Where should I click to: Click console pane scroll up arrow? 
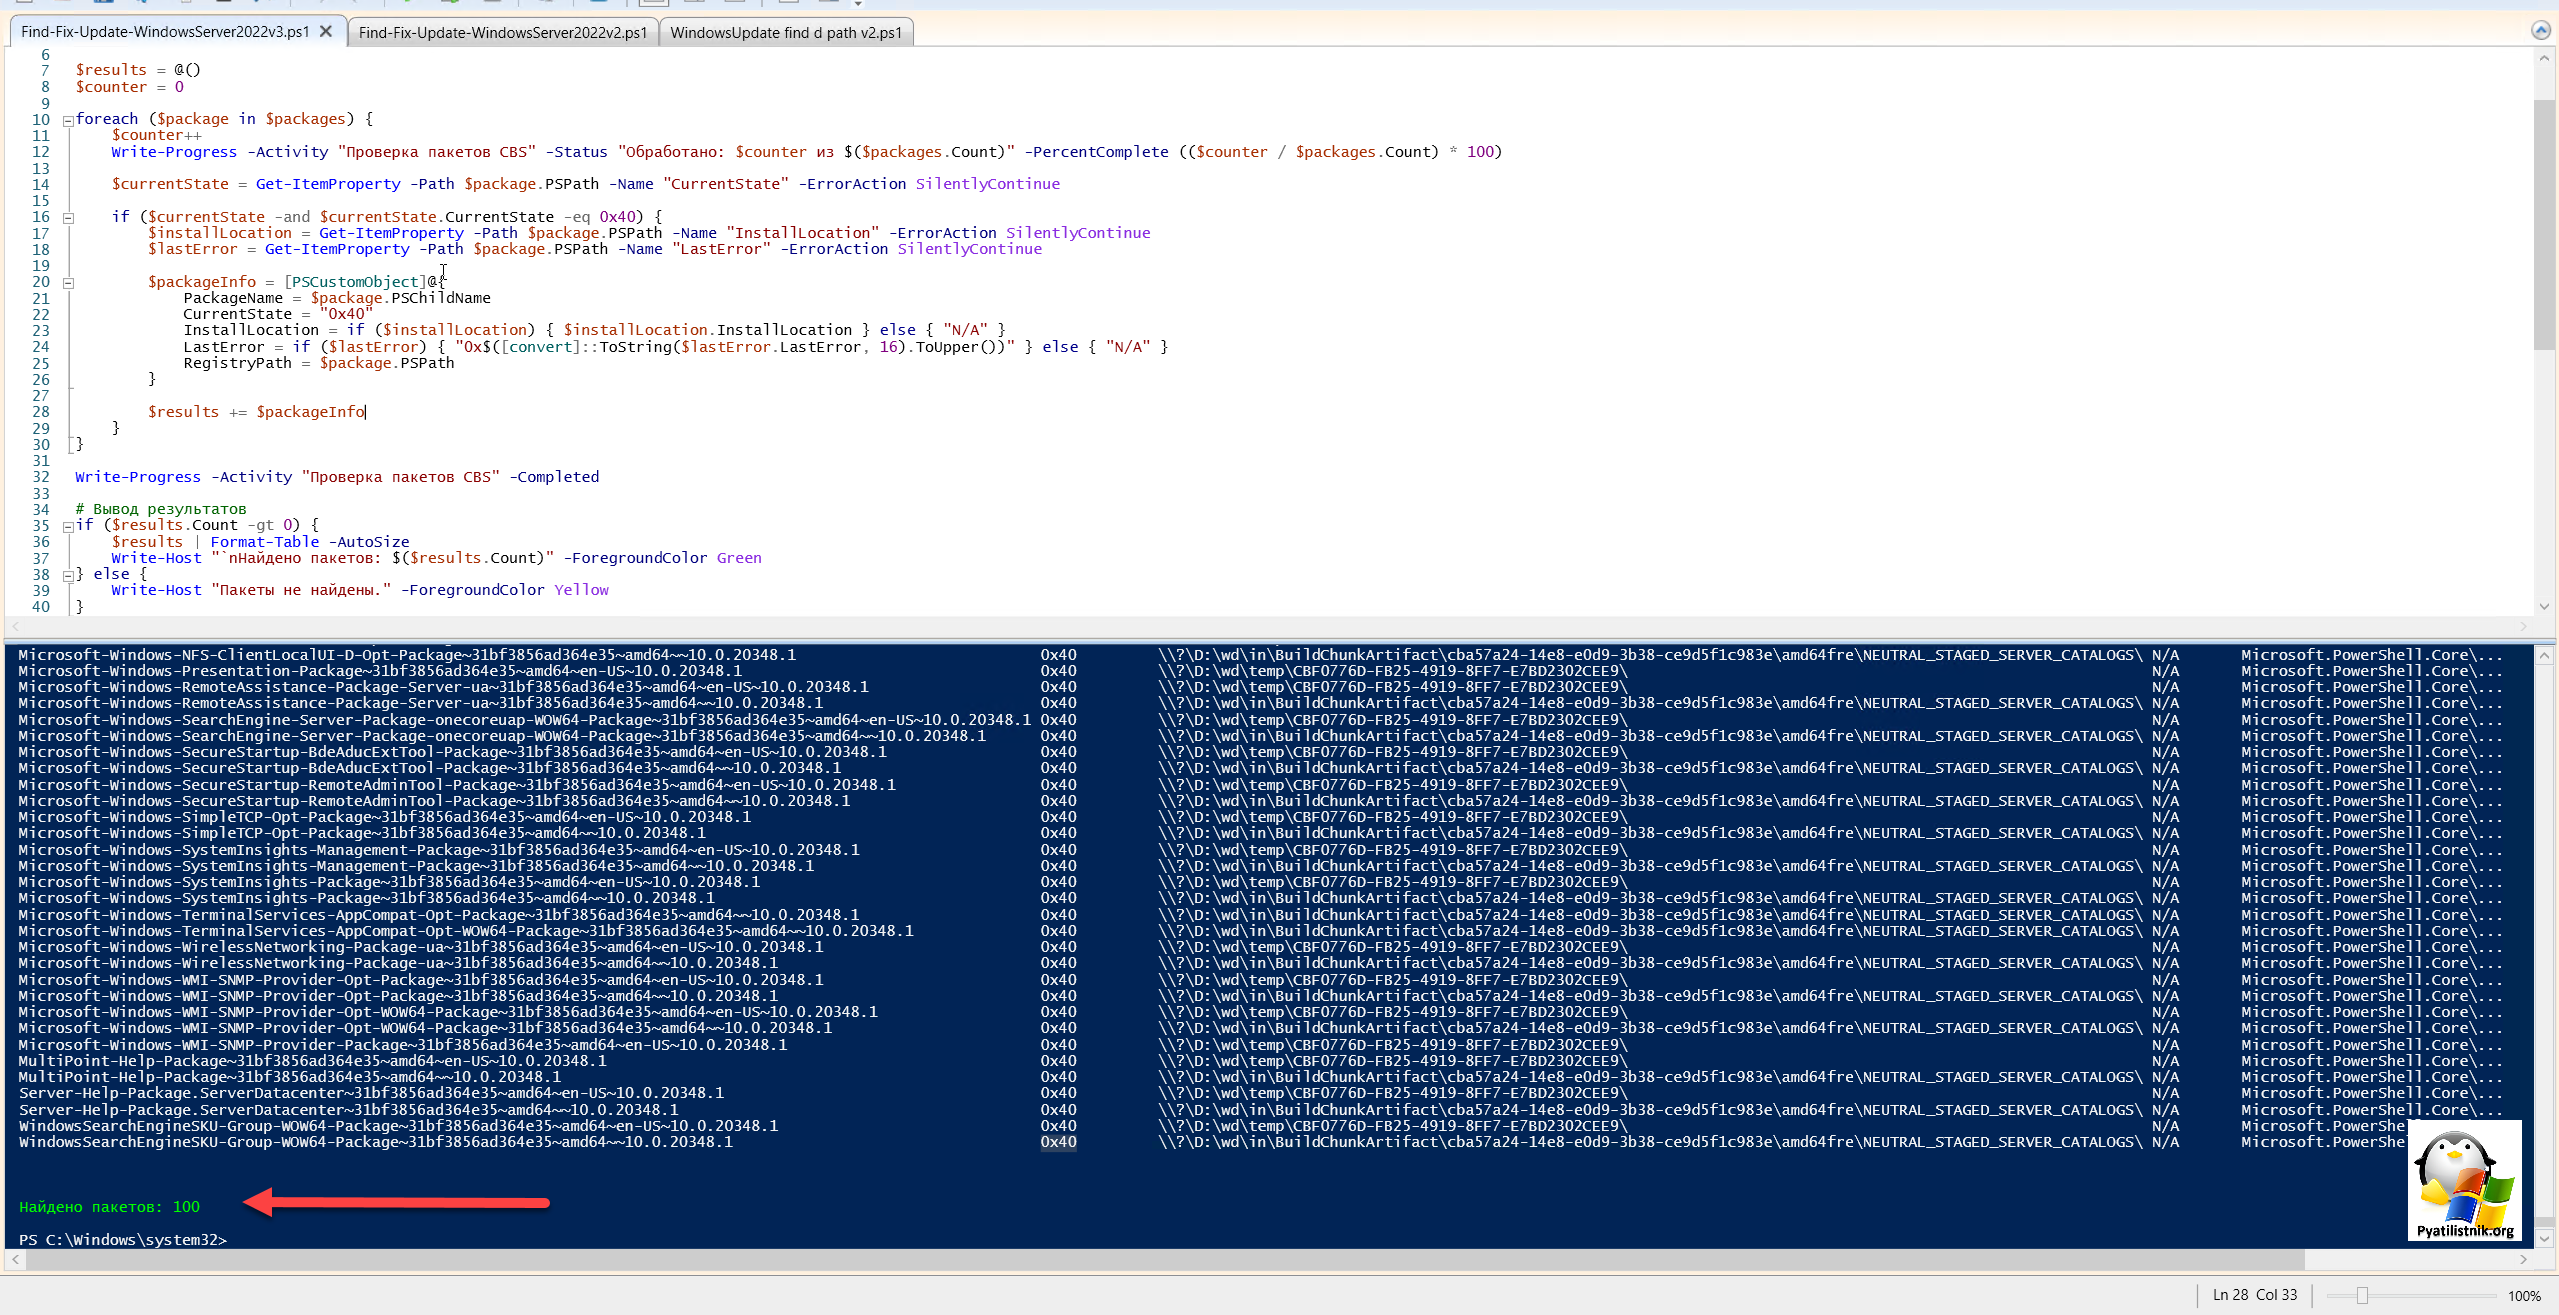2544,656
